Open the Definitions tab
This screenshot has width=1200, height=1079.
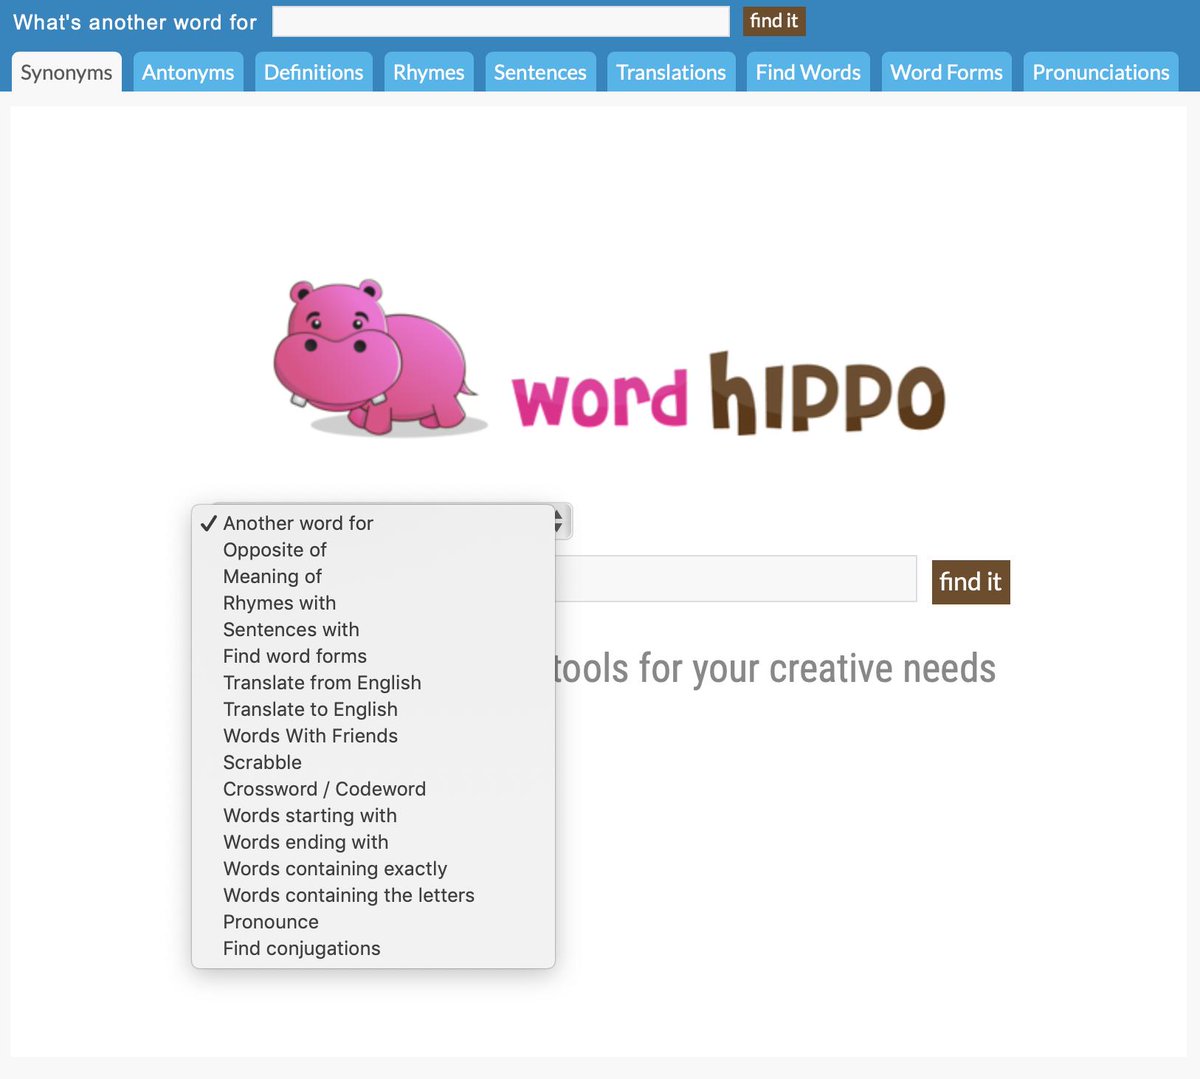314,72
